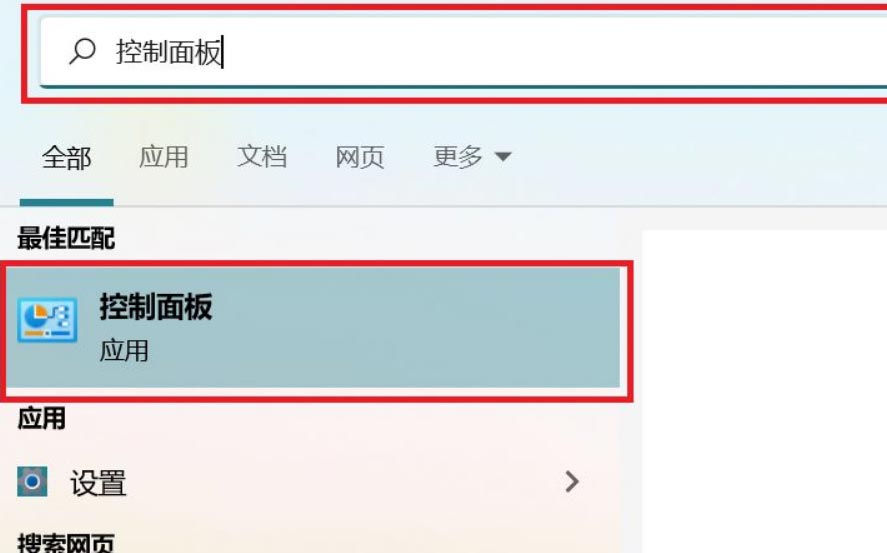Viewport: 887px width, 553px height.
Task: Switch to the 文档 tab
Action: click(262, 157)
